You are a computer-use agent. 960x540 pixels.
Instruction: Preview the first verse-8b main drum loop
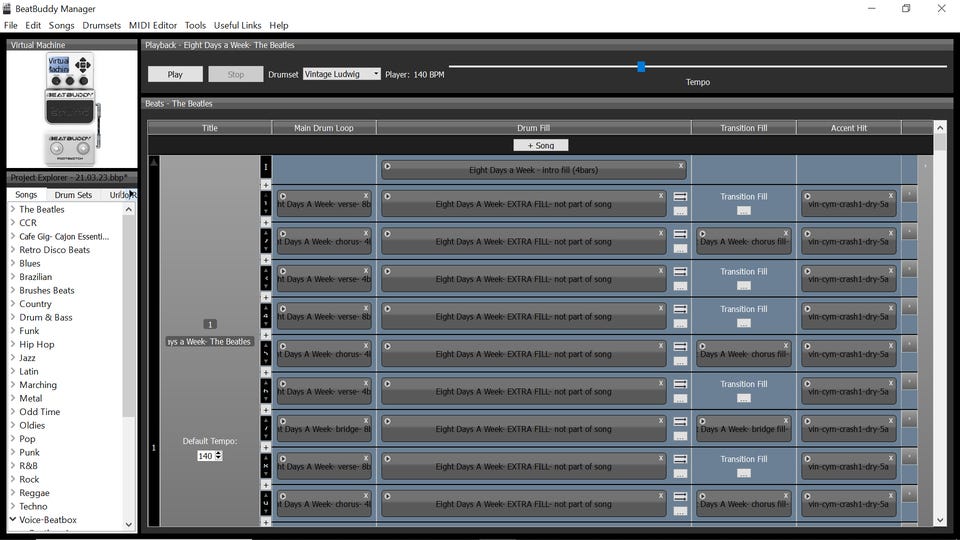[283, 197]
